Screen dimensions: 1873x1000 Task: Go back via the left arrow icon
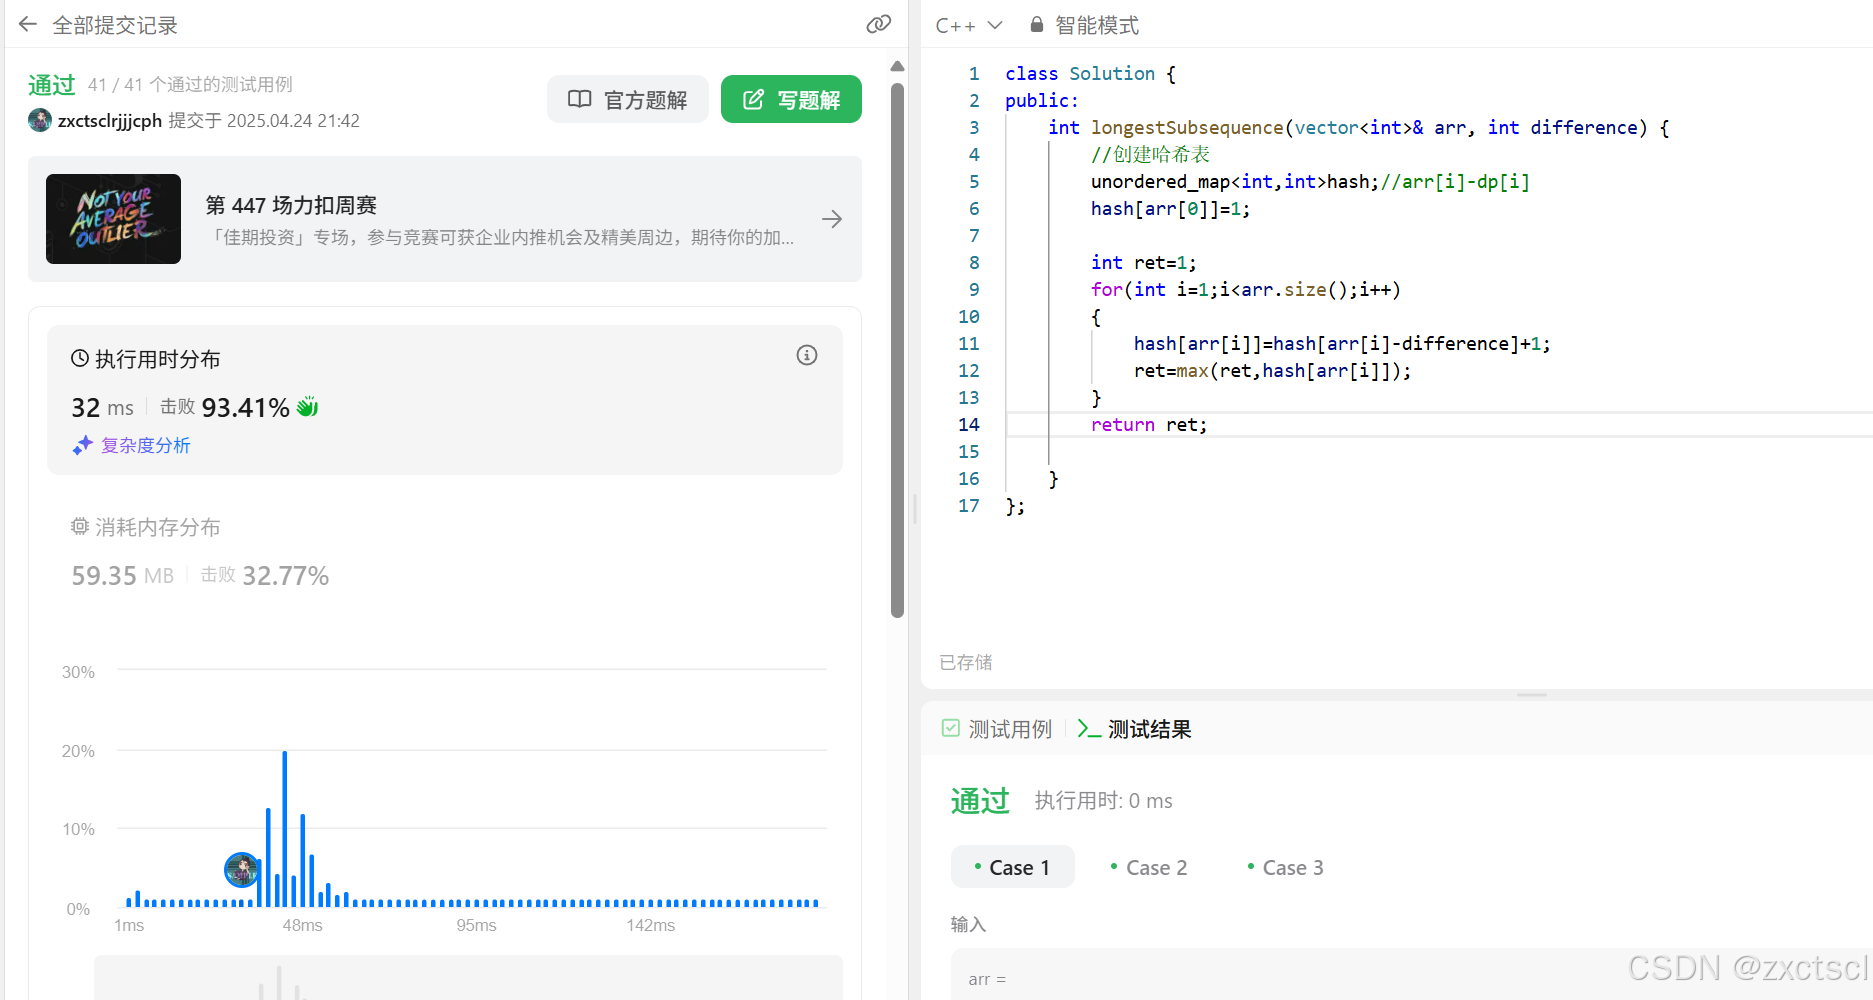[28, 25]
